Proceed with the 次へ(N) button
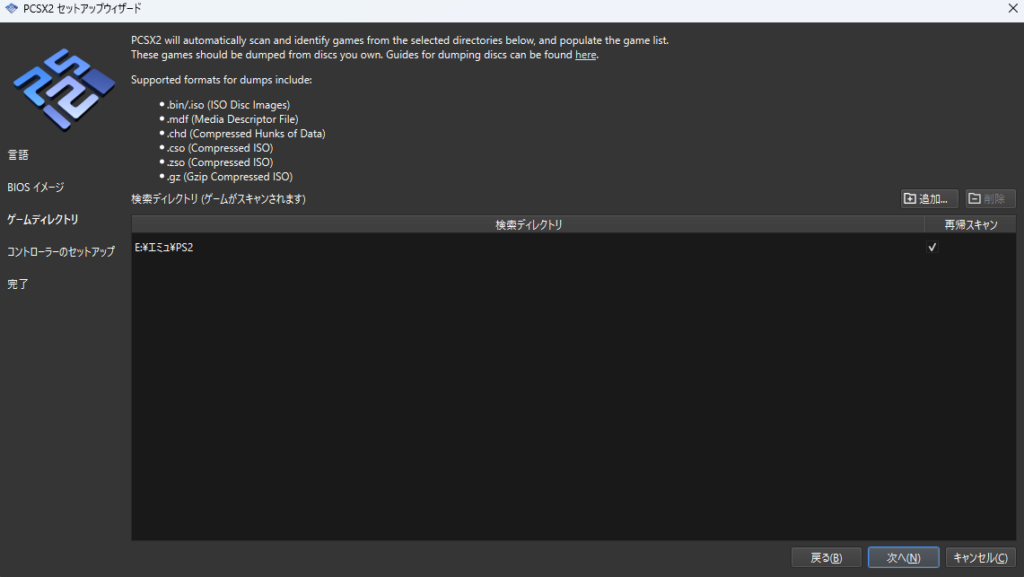 point(903,557)
